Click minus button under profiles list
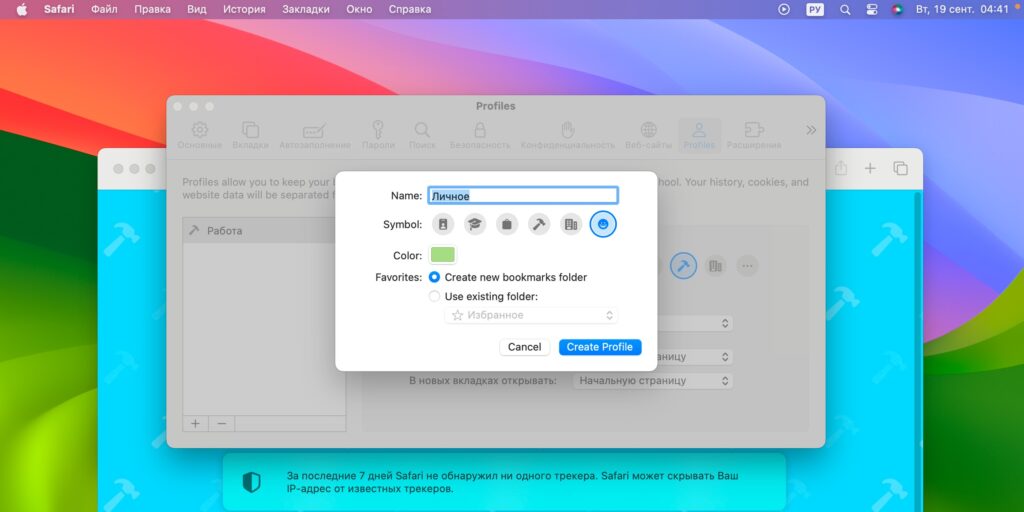 tap(221, 423)
